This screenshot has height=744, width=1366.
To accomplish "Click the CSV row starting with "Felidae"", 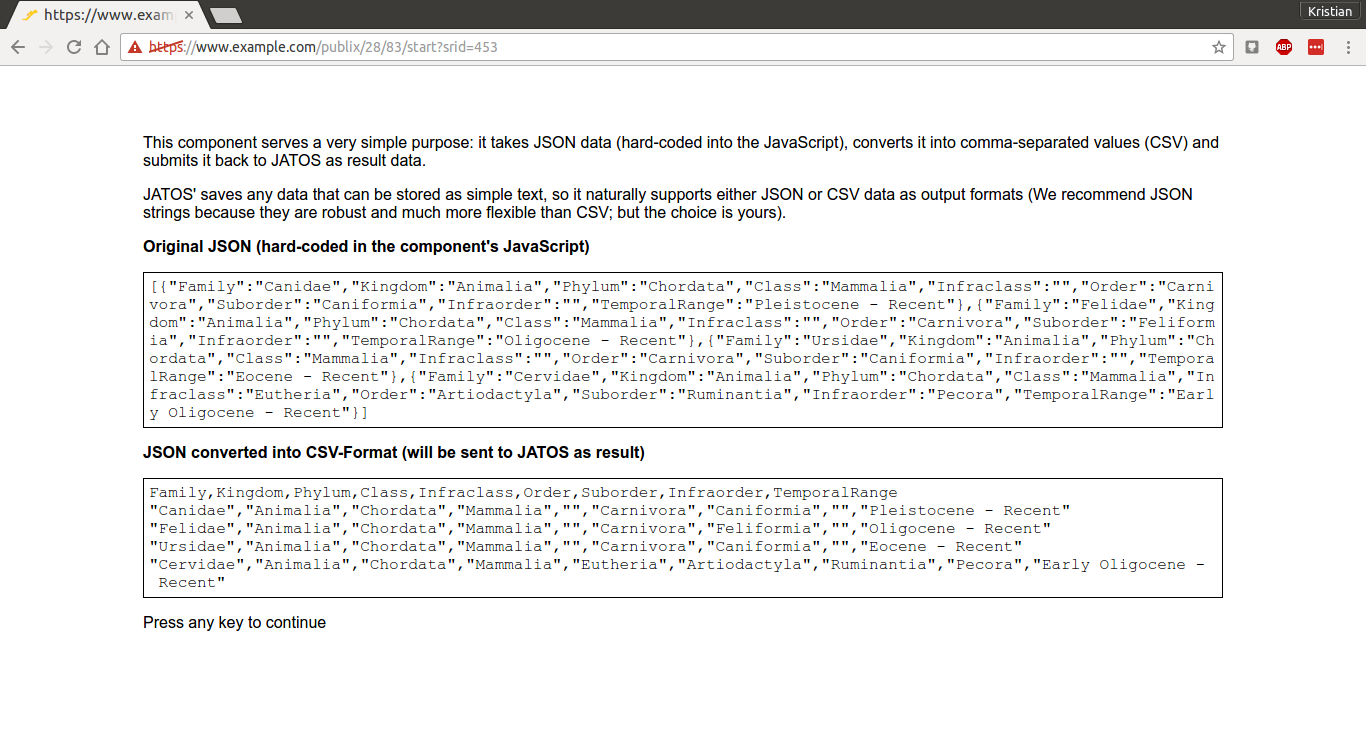I will coord(600,528).
